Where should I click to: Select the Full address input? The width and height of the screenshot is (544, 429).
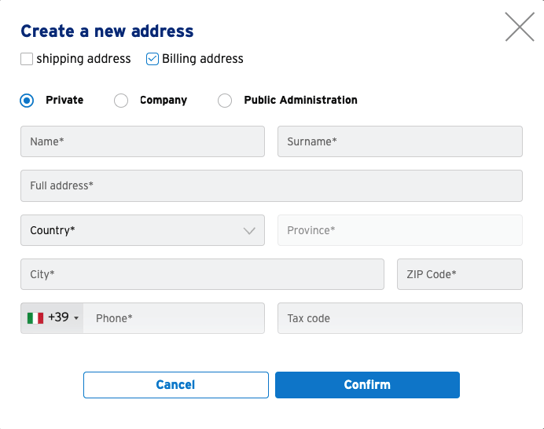pyautogui.click(x=272, y=186)
